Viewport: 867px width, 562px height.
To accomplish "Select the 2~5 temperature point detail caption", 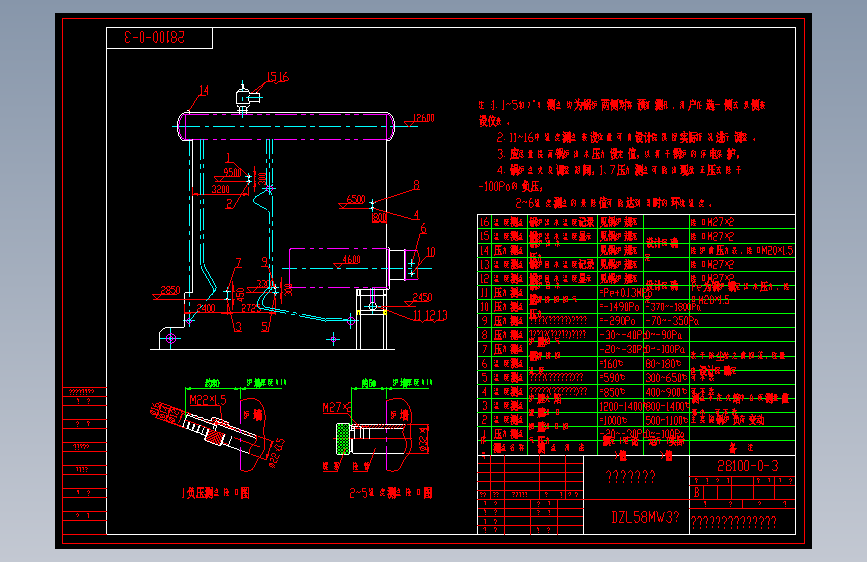I will pyautogui.click(x=391, y=493).
